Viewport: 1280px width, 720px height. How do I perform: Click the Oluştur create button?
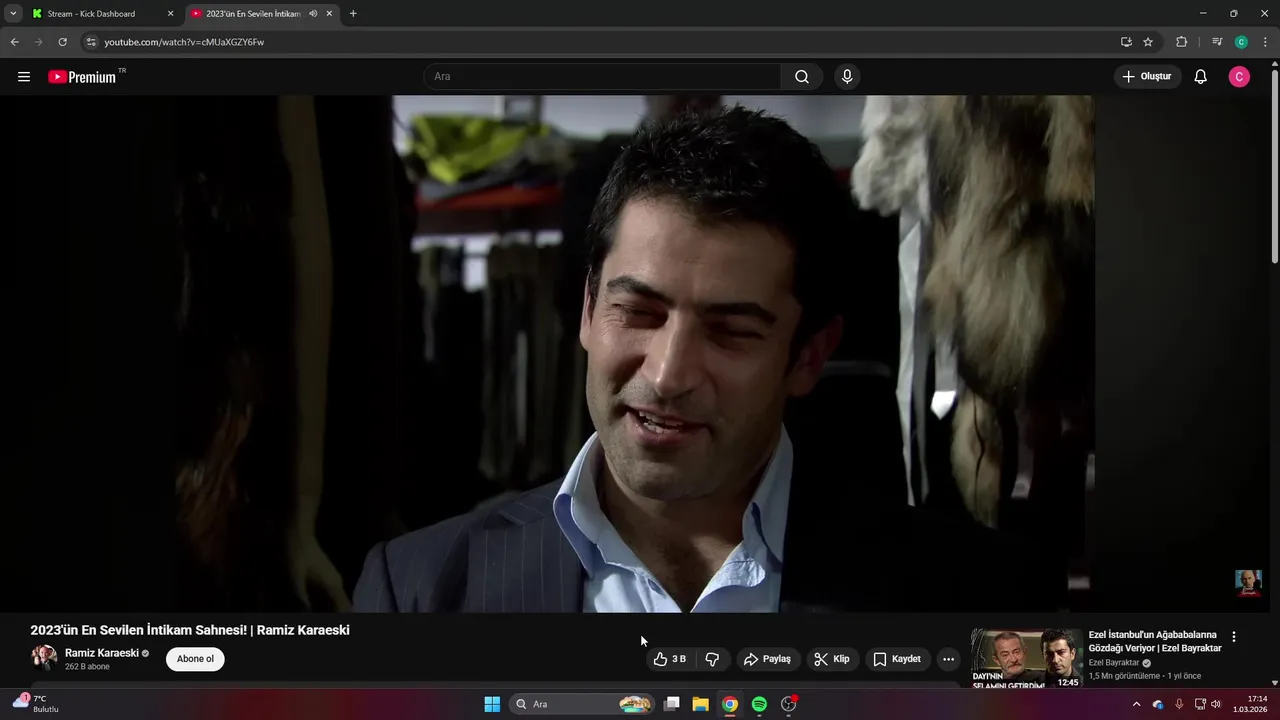pos(1148,77)
